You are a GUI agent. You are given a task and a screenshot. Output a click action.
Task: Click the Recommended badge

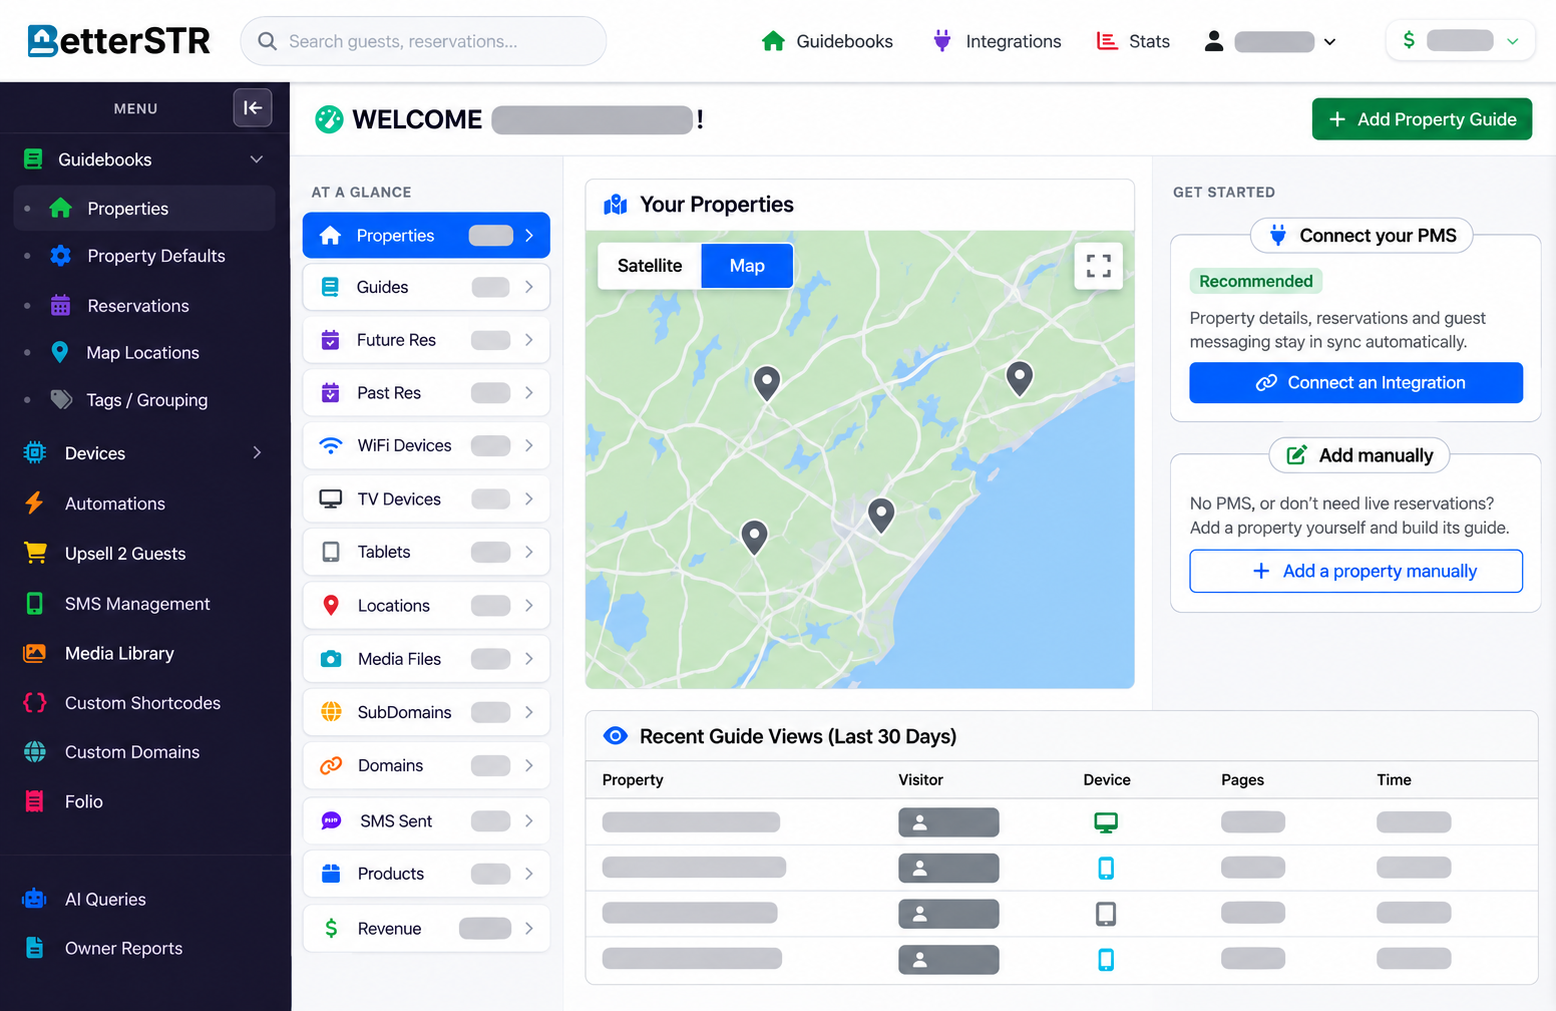1256,281
